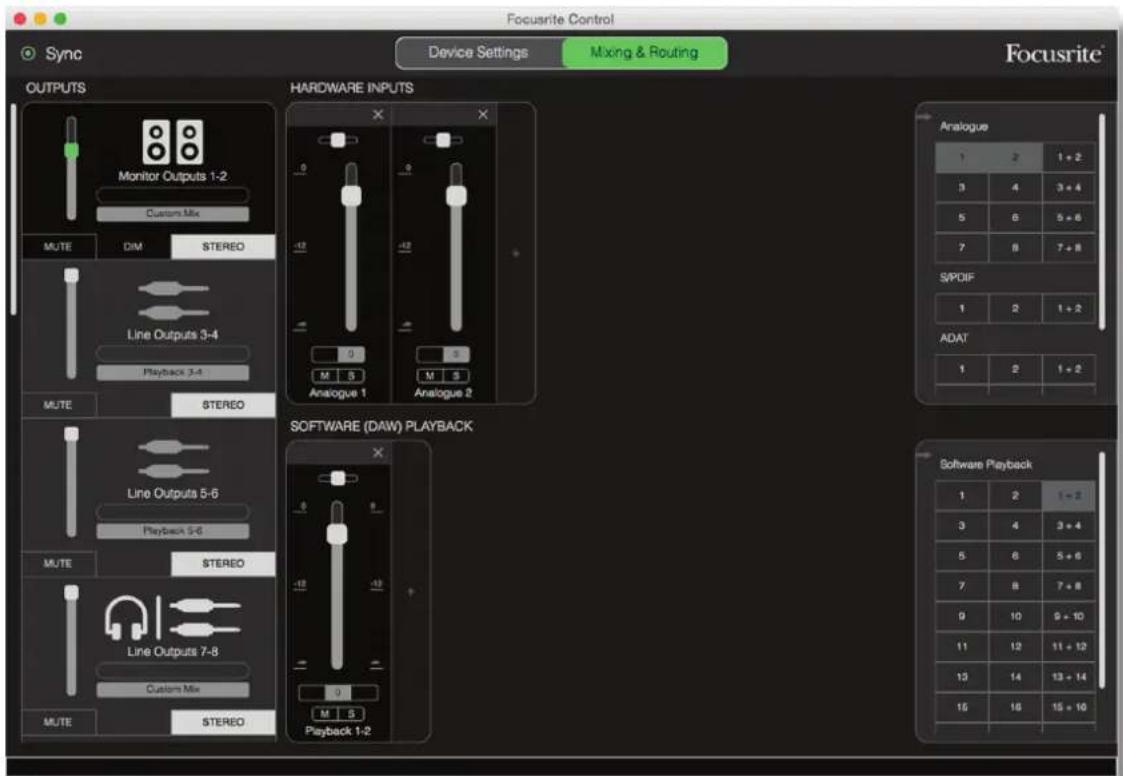Mute the Analogue 1 channel (M)

pos(325,375)
